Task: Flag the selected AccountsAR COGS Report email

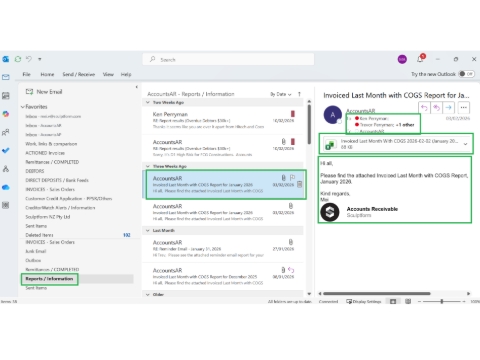Action: [292, 178]
